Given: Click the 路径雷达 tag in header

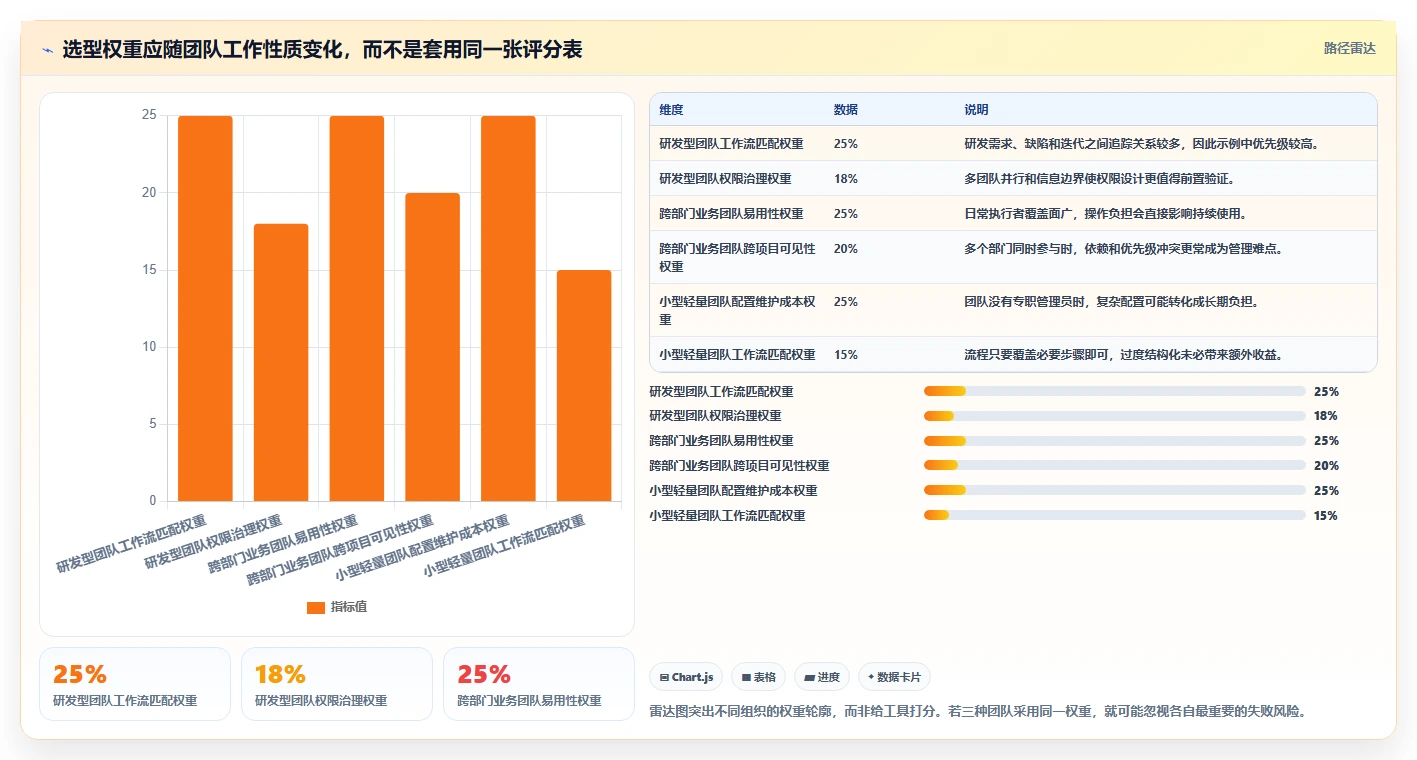Looking at the screenshot, I should point(1349,48).
